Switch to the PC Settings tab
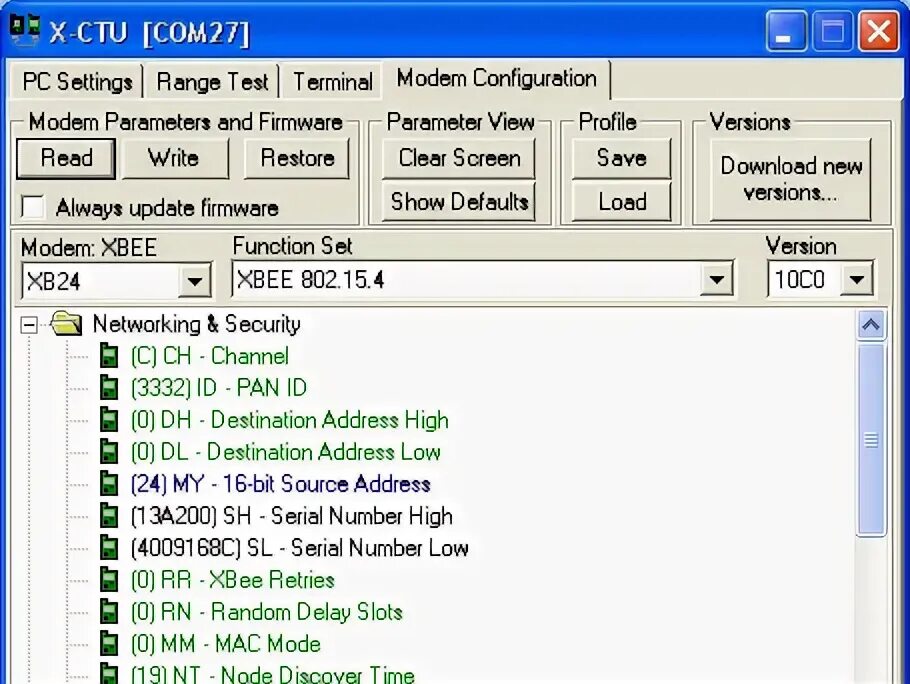 point(78,82)
